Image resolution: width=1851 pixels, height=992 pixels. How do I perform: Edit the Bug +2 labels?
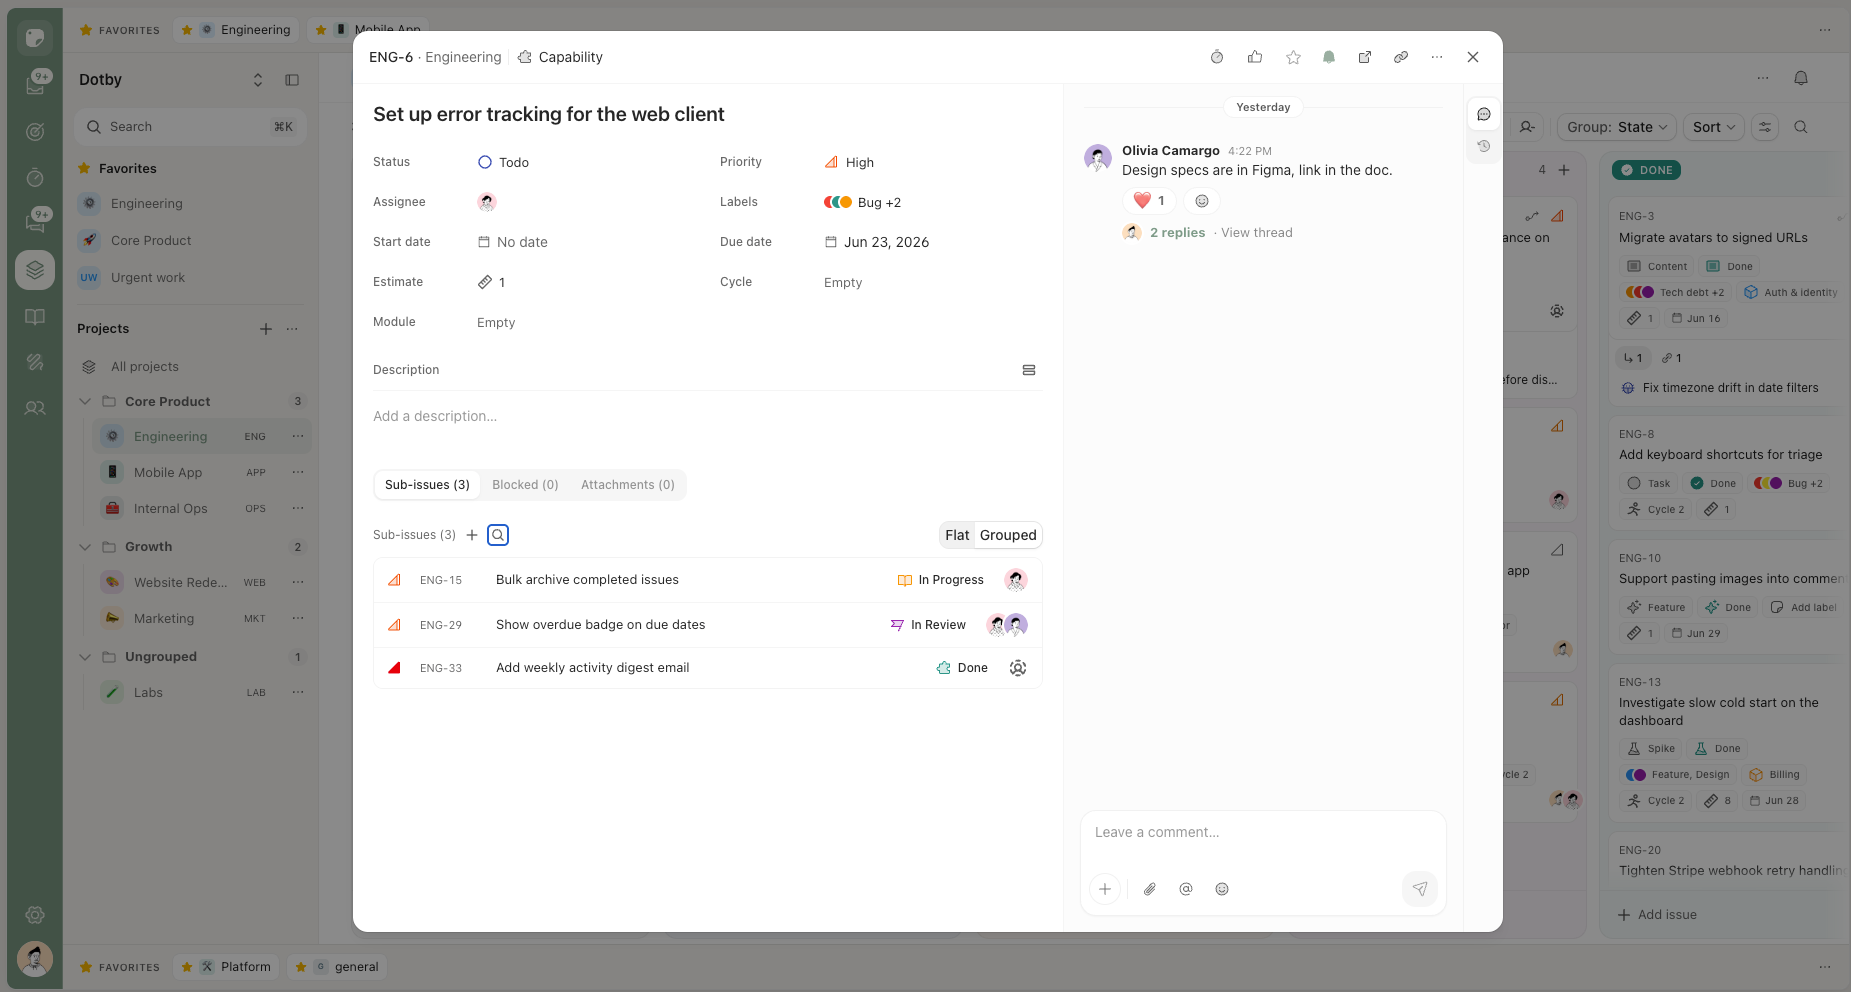tap(862, 202)
